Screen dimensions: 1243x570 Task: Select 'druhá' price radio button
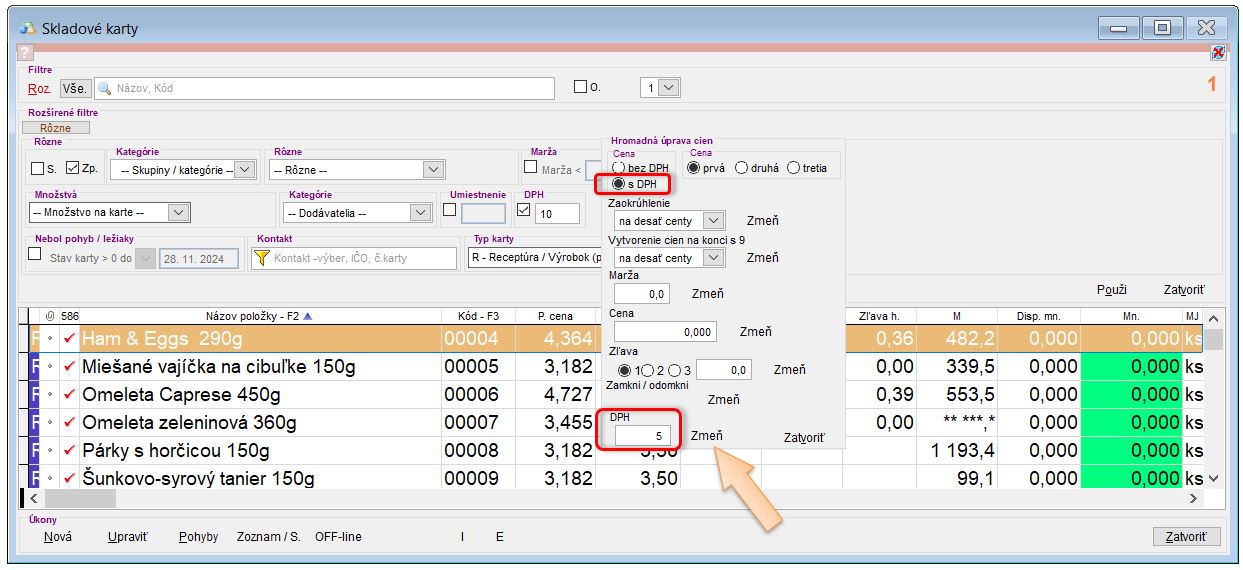[x=741, y=168]
